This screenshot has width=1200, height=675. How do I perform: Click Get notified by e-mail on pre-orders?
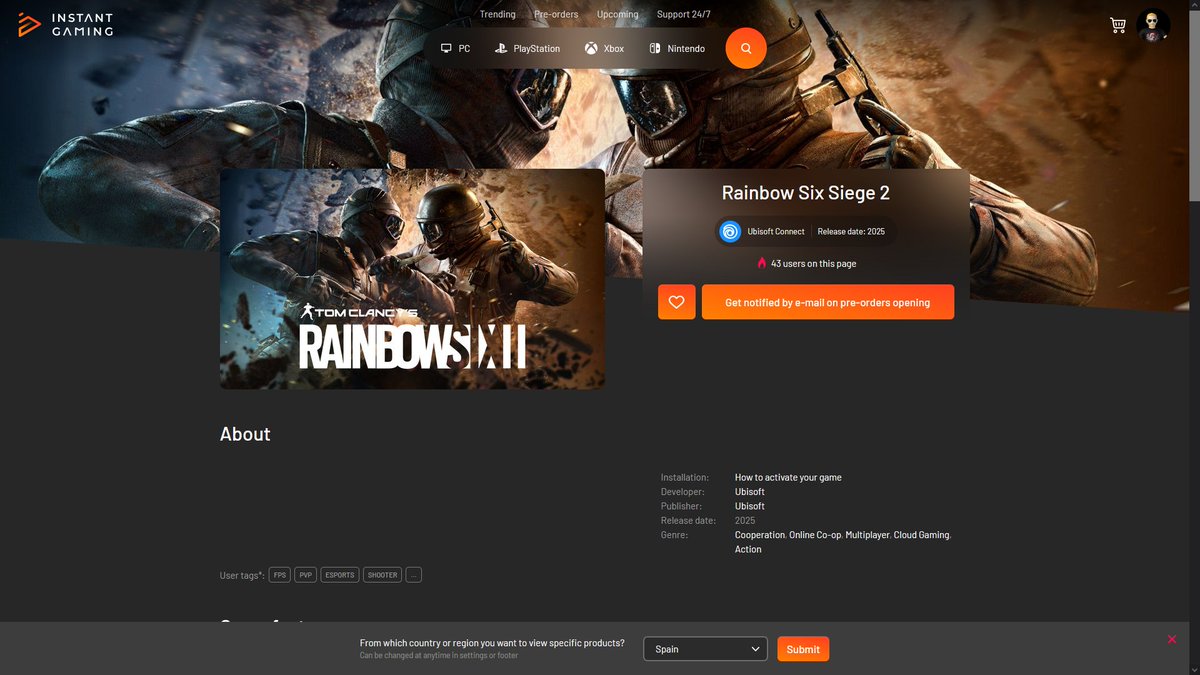click(828, 301)
